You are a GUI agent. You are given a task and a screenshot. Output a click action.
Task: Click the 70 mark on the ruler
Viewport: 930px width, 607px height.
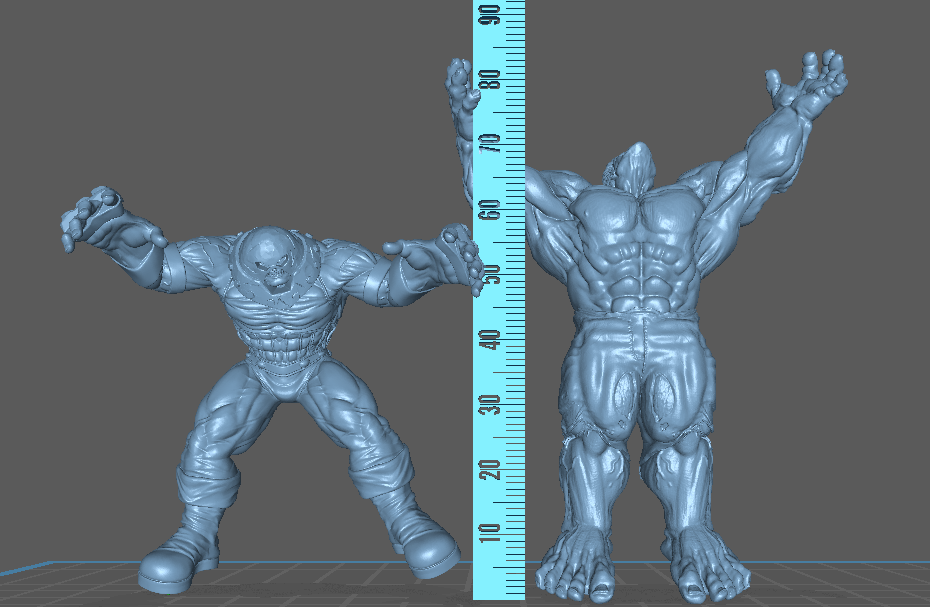tap(489, 144)
